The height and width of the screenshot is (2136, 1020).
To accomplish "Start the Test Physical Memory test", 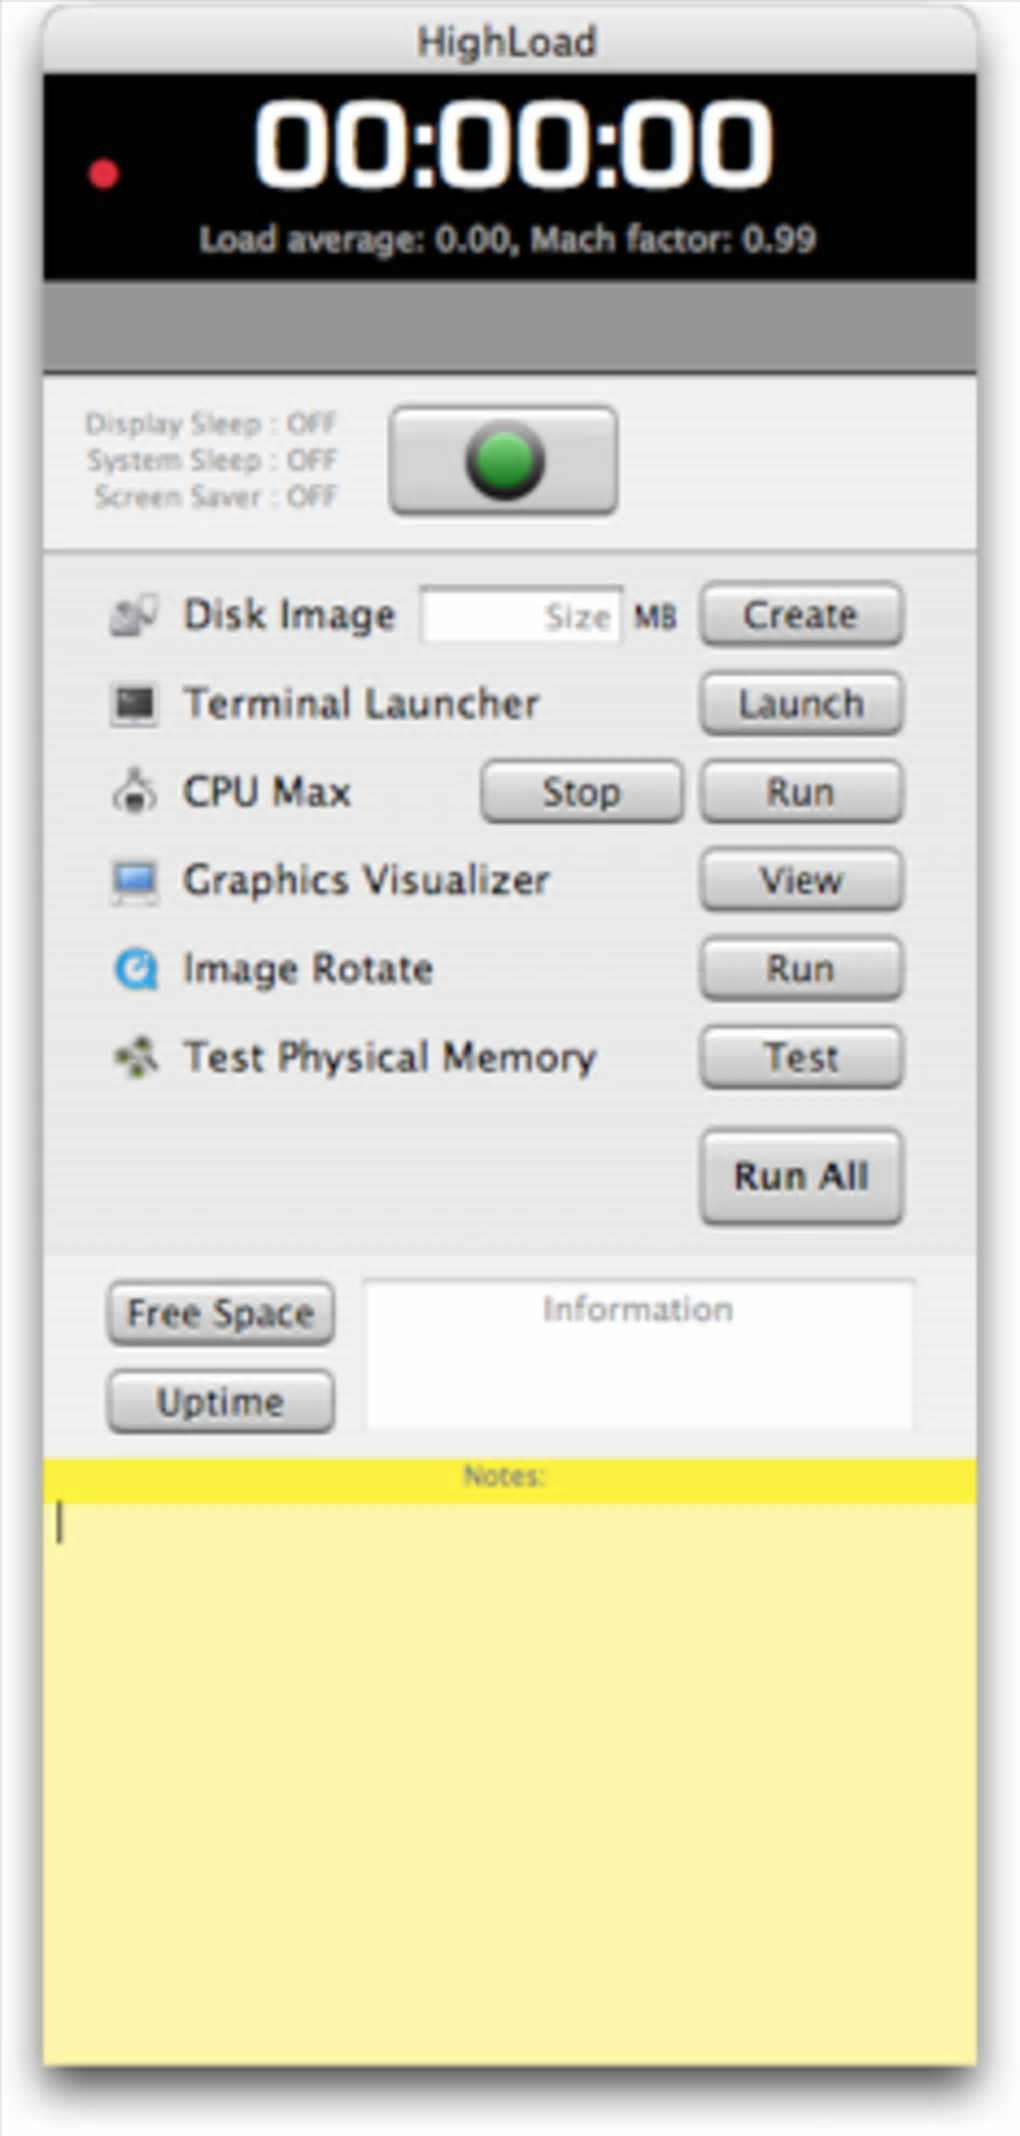I will (x=801, y=1057).
